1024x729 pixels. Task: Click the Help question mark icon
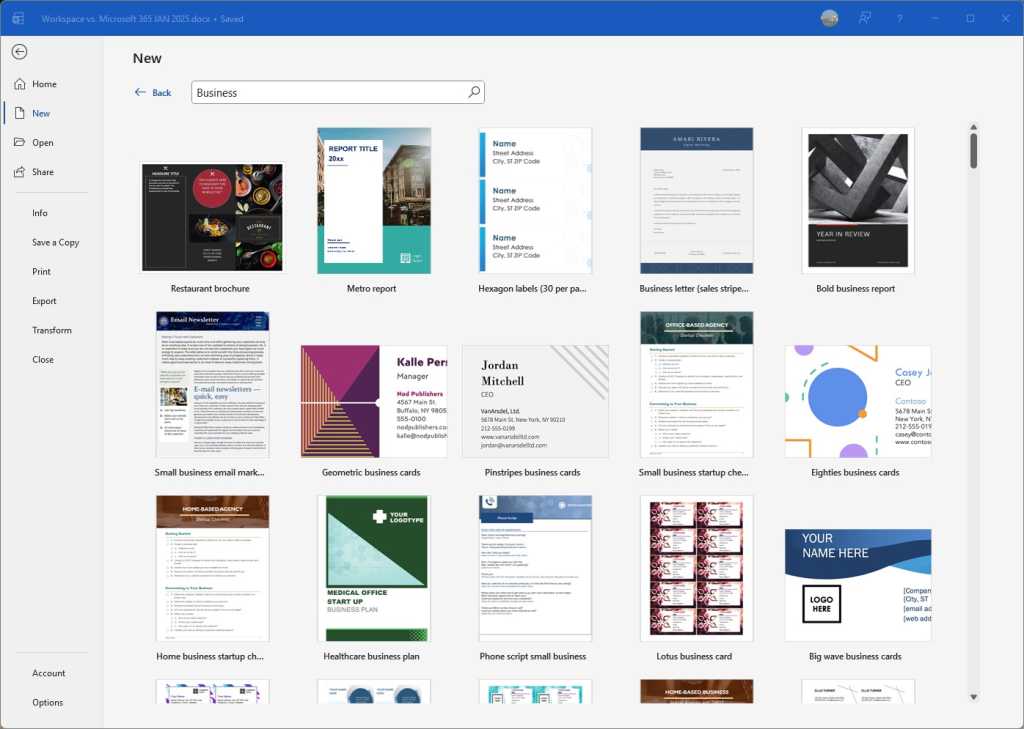[x=899, y=18]
